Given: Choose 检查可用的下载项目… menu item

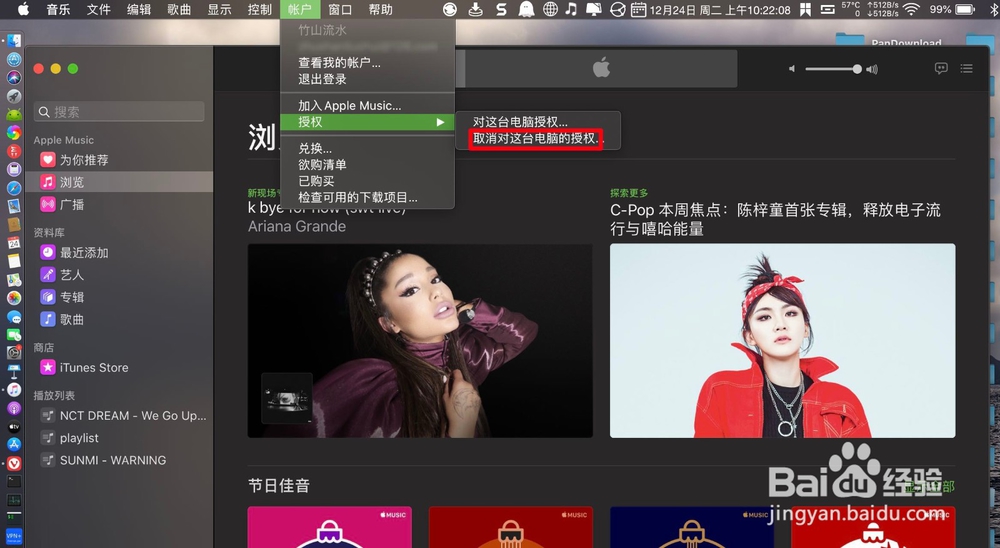Looking at the screenshot, I should pyautogui.click(x=367, y=198).
